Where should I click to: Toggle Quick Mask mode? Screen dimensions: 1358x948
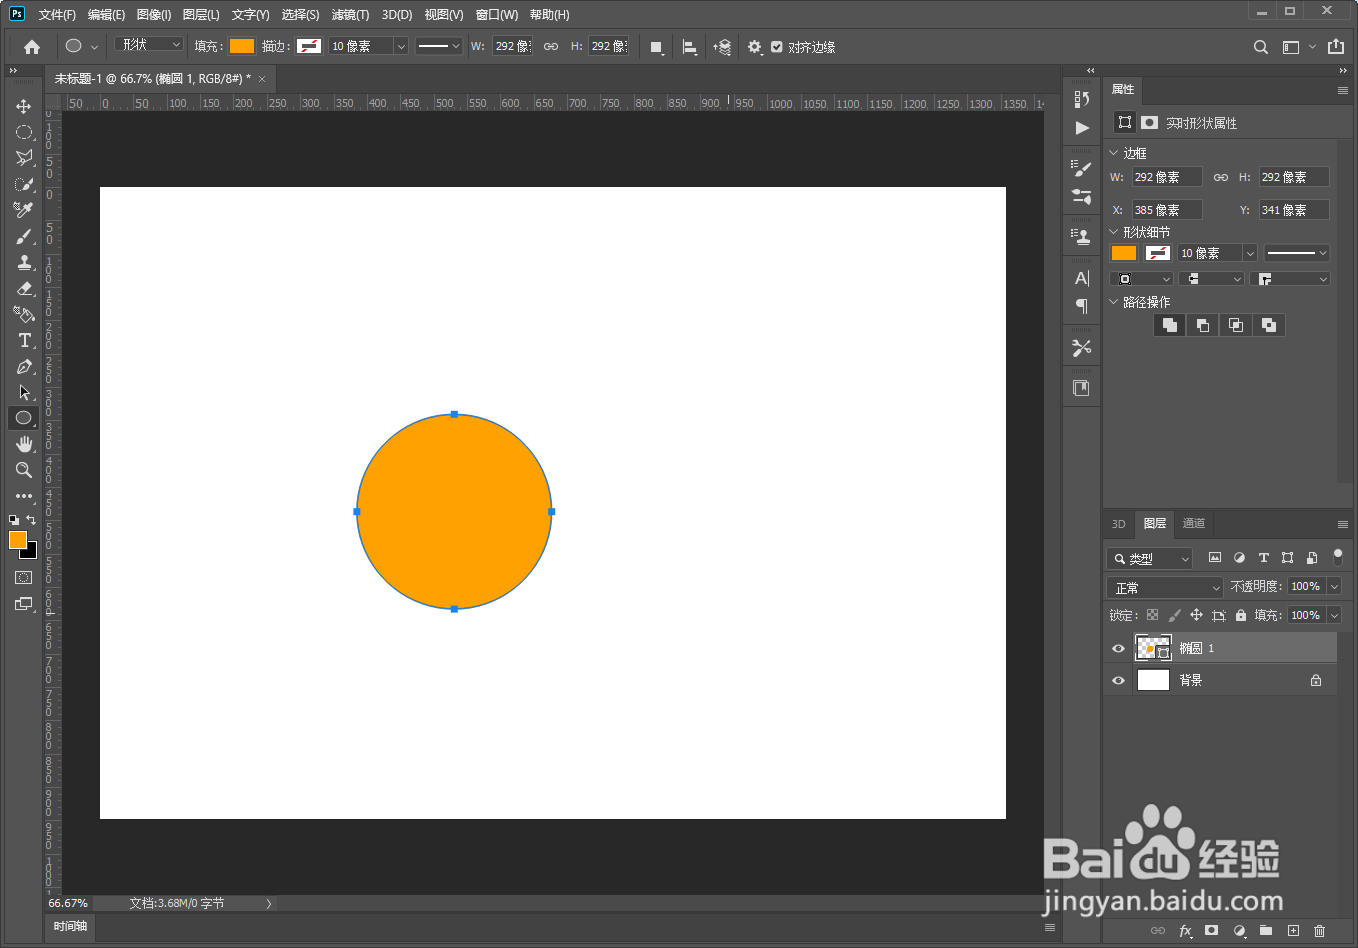pos(24,578)
